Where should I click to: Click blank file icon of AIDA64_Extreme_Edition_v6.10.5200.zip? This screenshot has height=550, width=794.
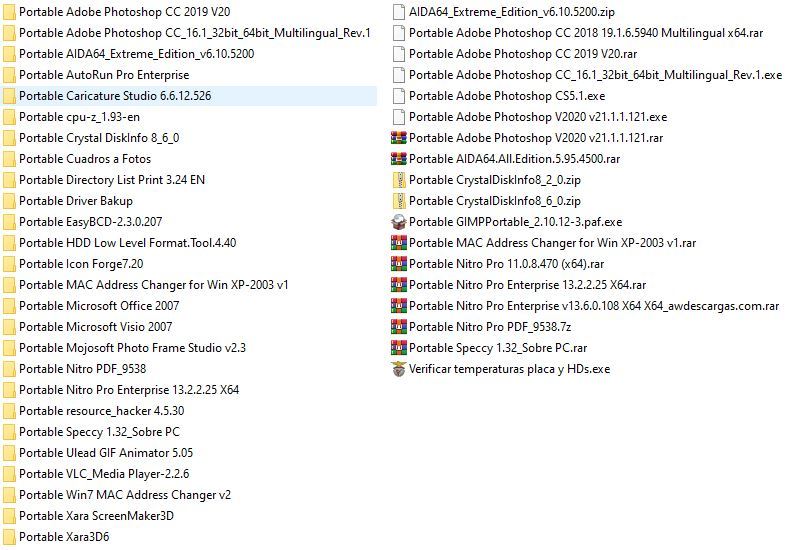399,12
